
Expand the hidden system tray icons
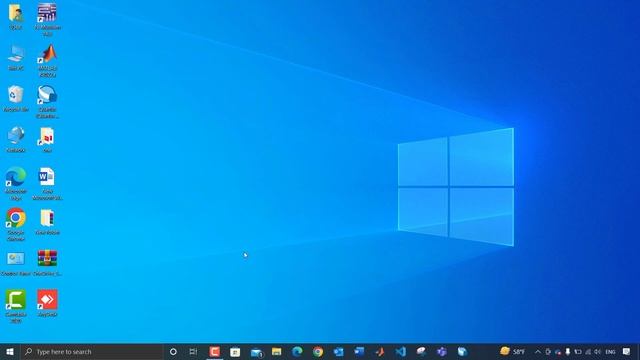[x=538, y=351]
